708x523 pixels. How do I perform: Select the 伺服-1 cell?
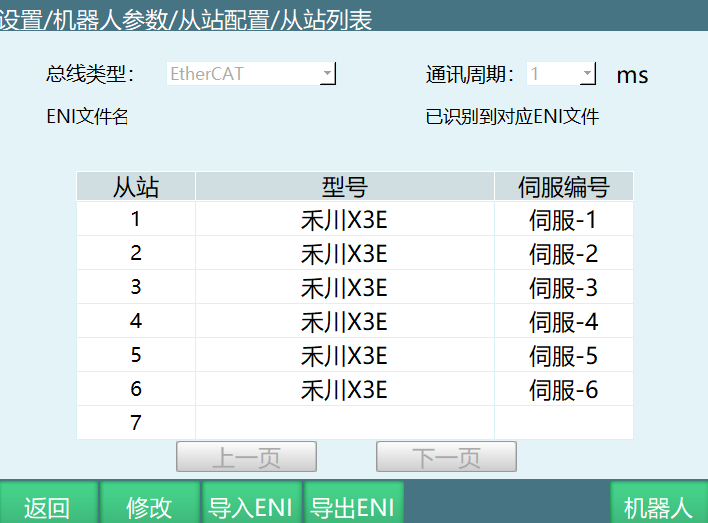pyautogui.click(x=564, y=219)
